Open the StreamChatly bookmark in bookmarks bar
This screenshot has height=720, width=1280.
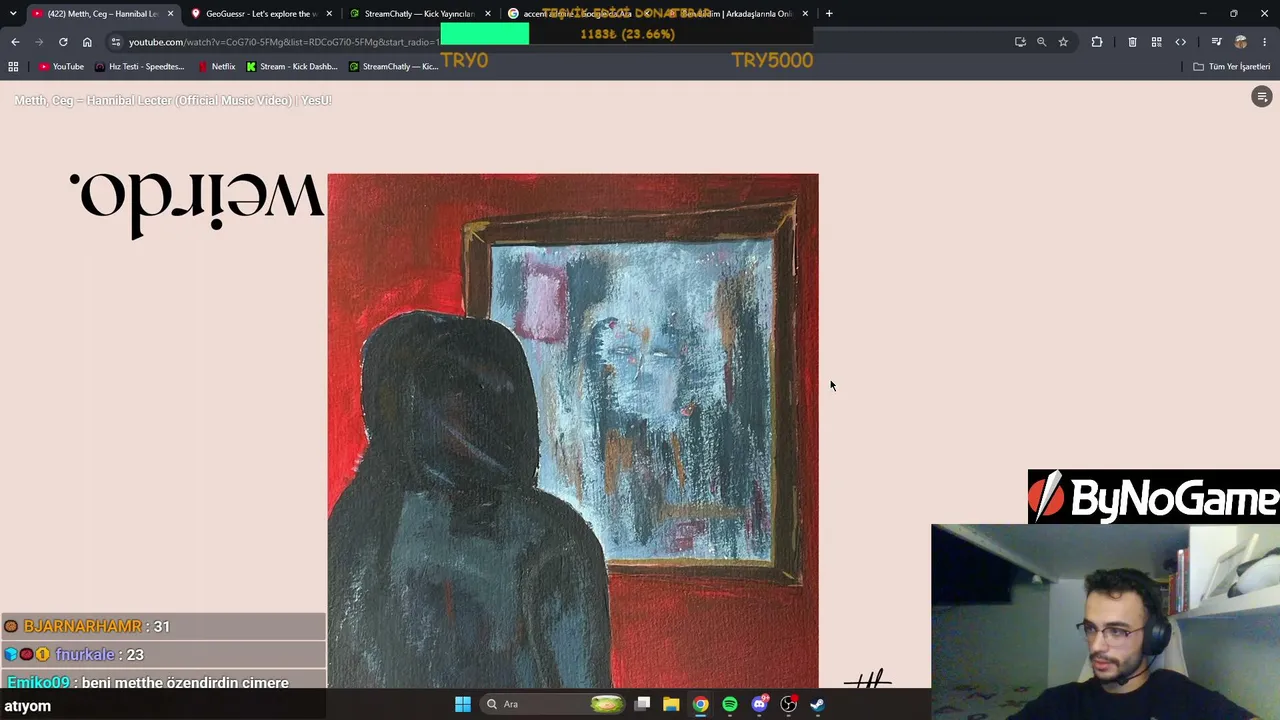click(x=394, y=67)
